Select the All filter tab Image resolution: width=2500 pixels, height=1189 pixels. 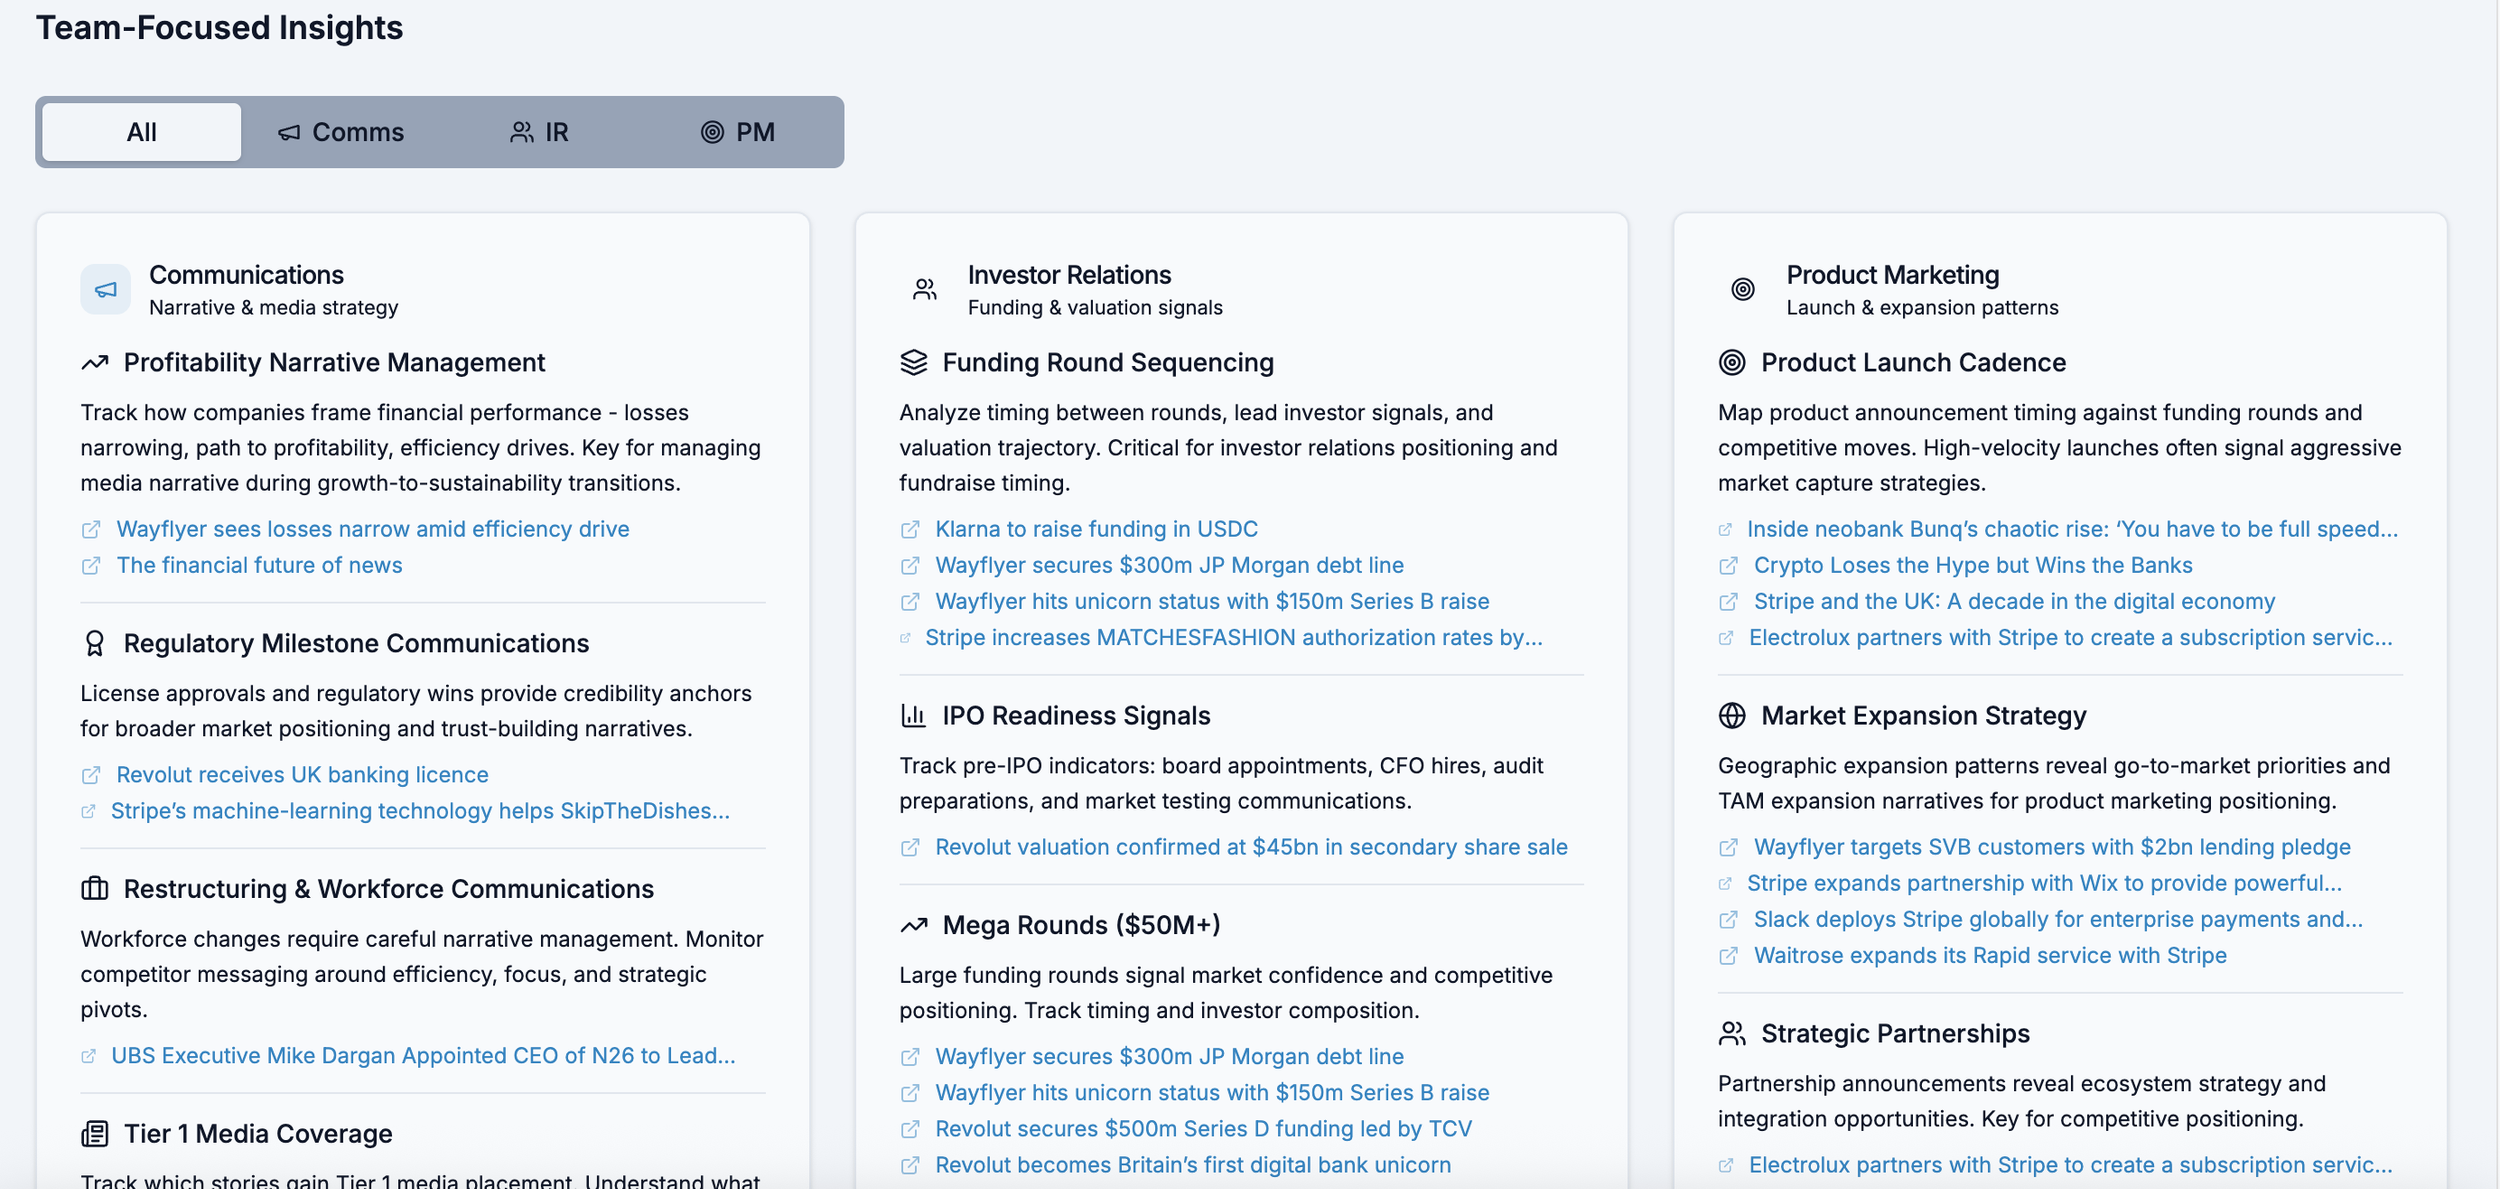[x=141, y=132]
